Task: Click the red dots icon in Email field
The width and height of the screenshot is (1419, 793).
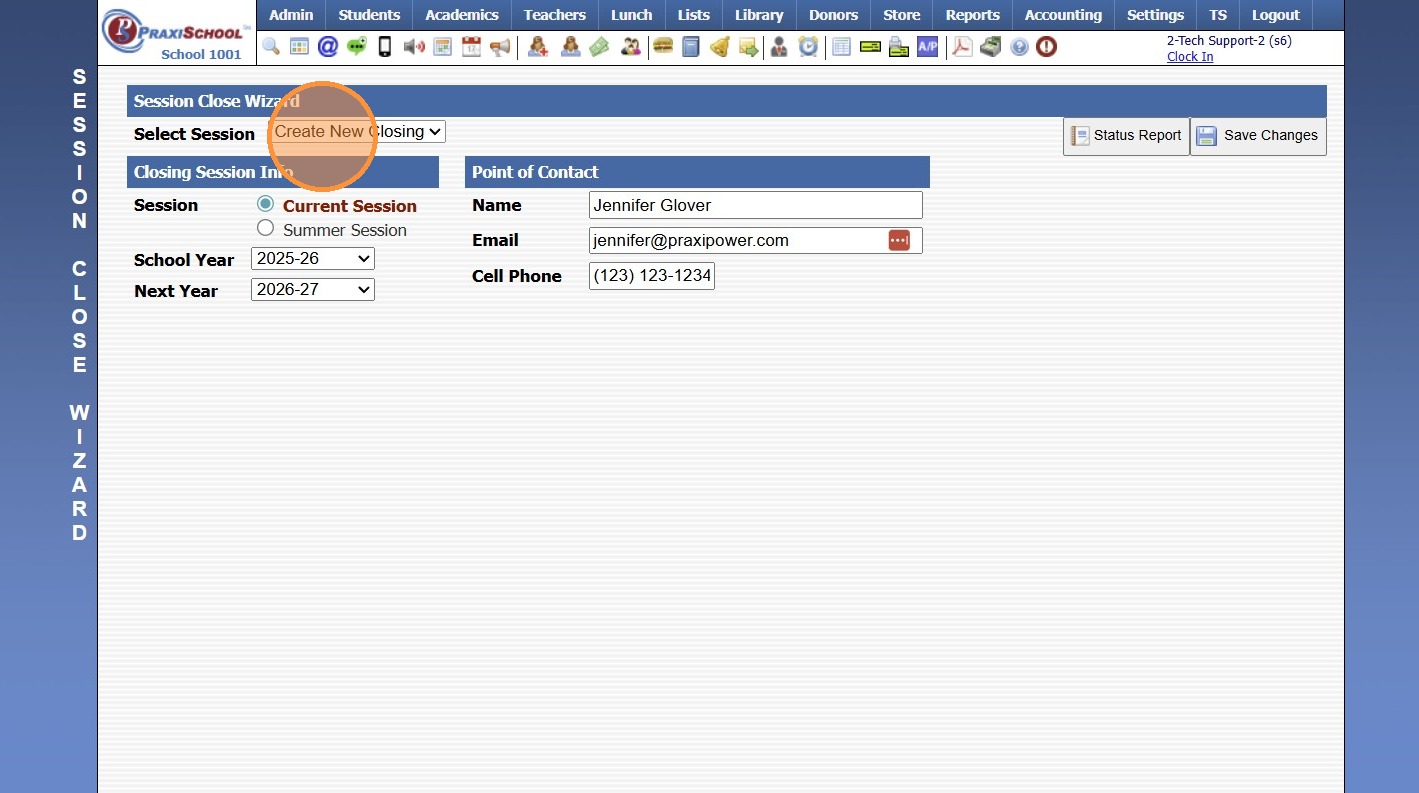Action: (899, 240)
